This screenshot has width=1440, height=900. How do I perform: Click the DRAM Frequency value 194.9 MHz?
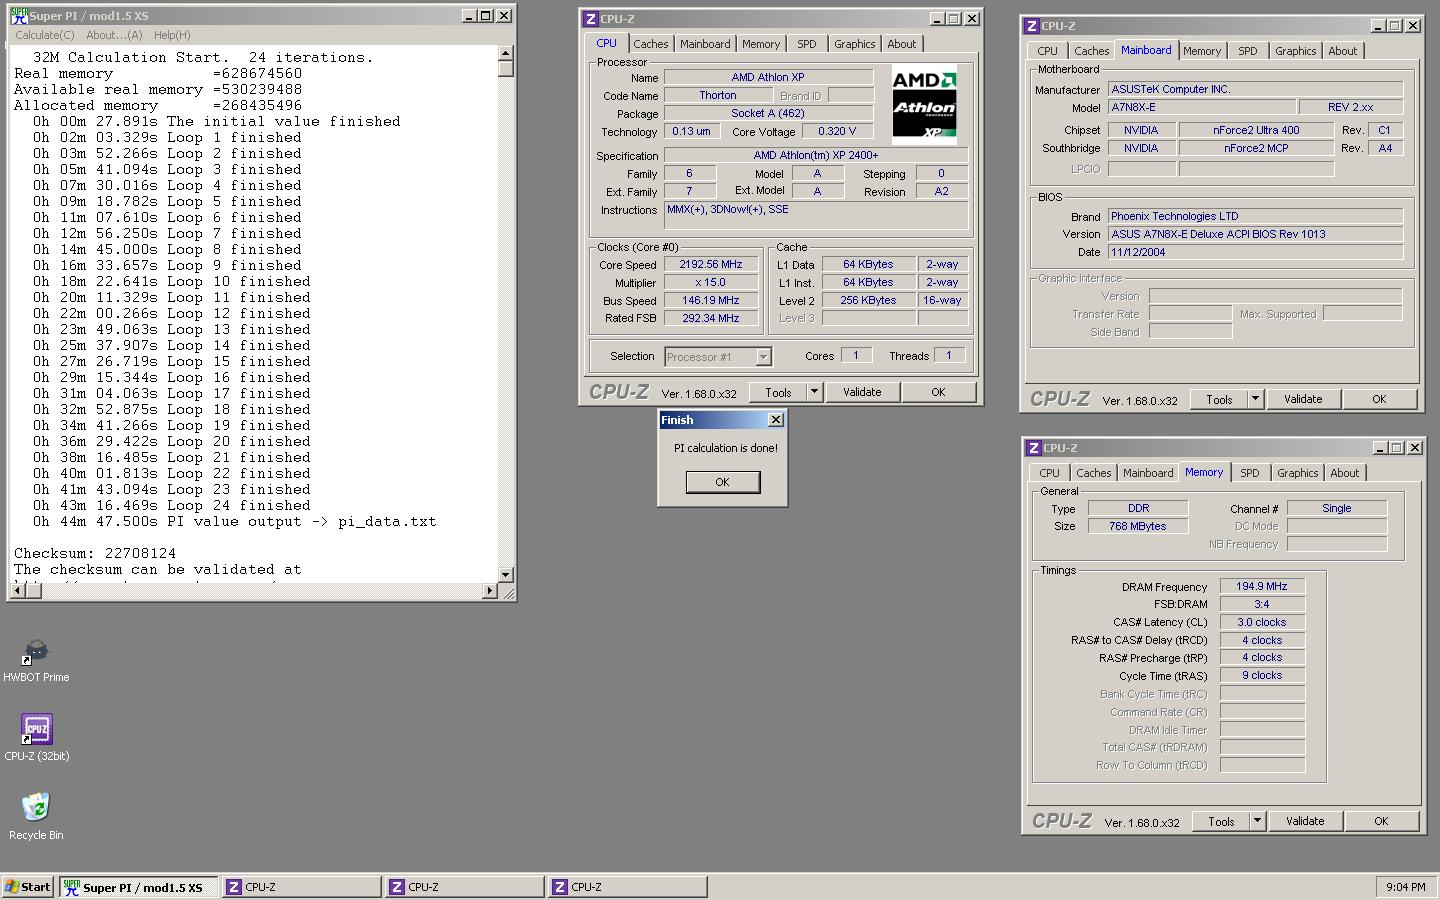(x=1262, y=587)
